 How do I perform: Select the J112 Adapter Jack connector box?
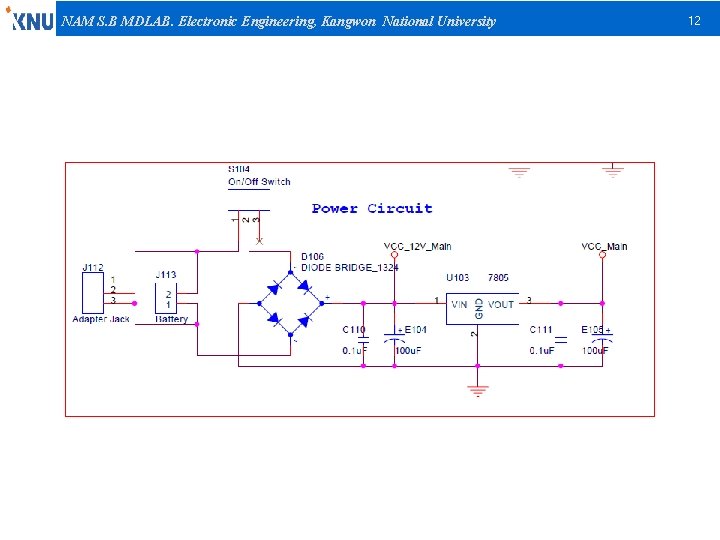click(93, 293)
